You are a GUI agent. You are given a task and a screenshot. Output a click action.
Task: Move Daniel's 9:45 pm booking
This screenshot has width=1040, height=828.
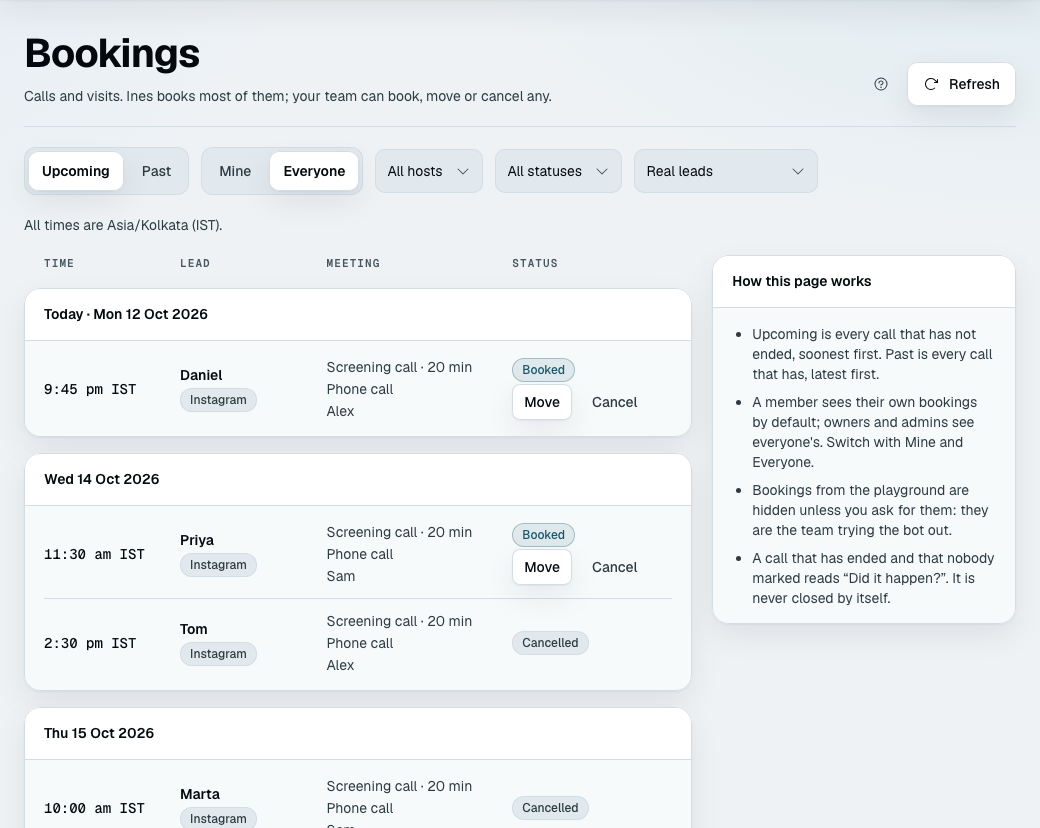point(542,402)
